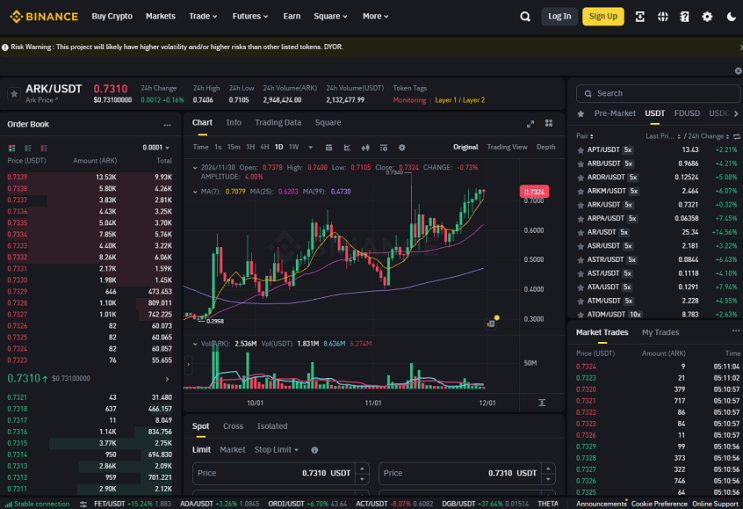Open the FDUSD market tab

coord(687,114)
